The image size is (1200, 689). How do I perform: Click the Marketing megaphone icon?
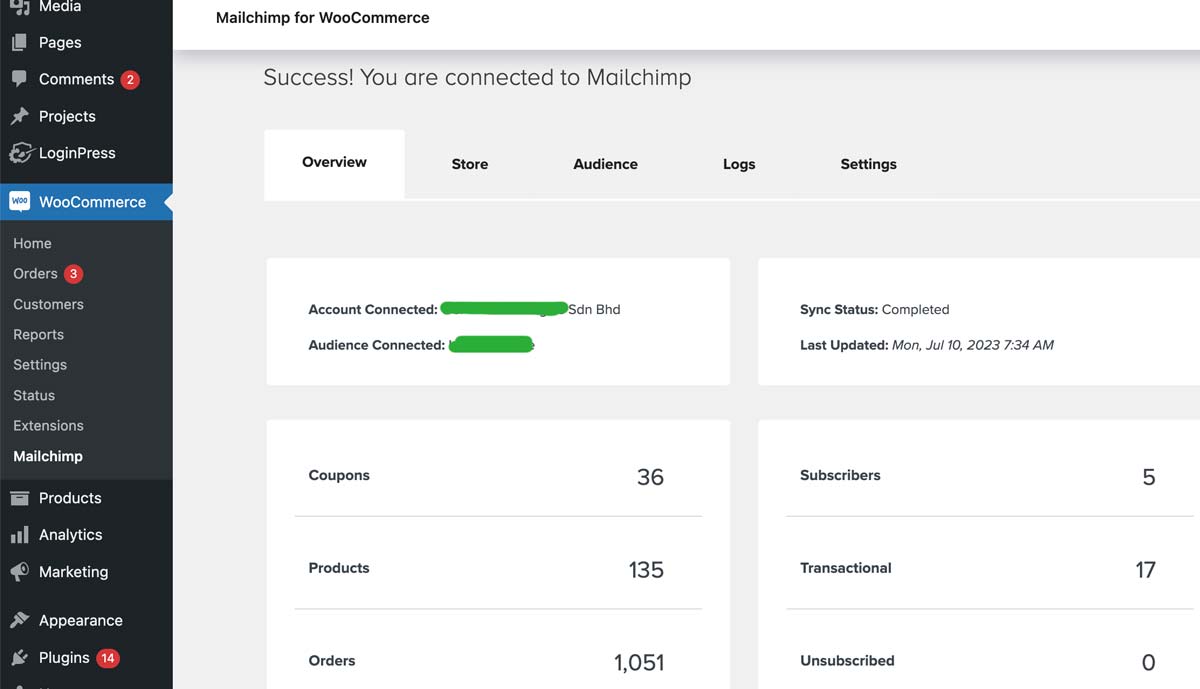pos(19,572)
